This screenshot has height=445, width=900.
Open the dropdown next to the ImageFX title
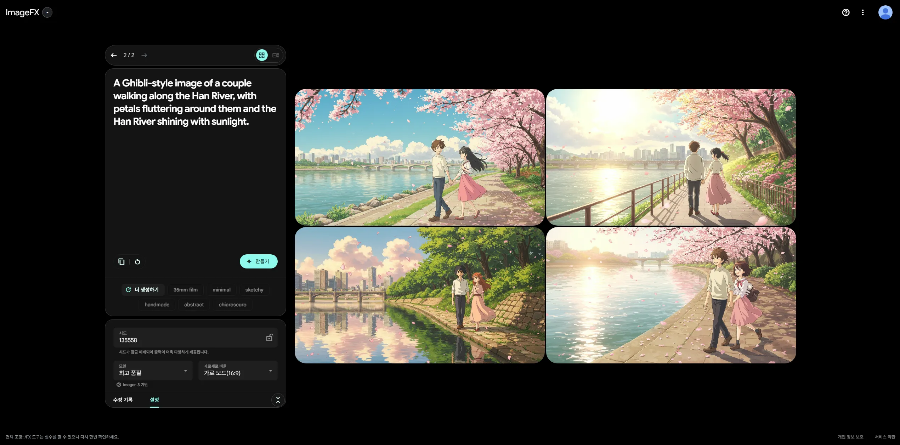[47, 12]
